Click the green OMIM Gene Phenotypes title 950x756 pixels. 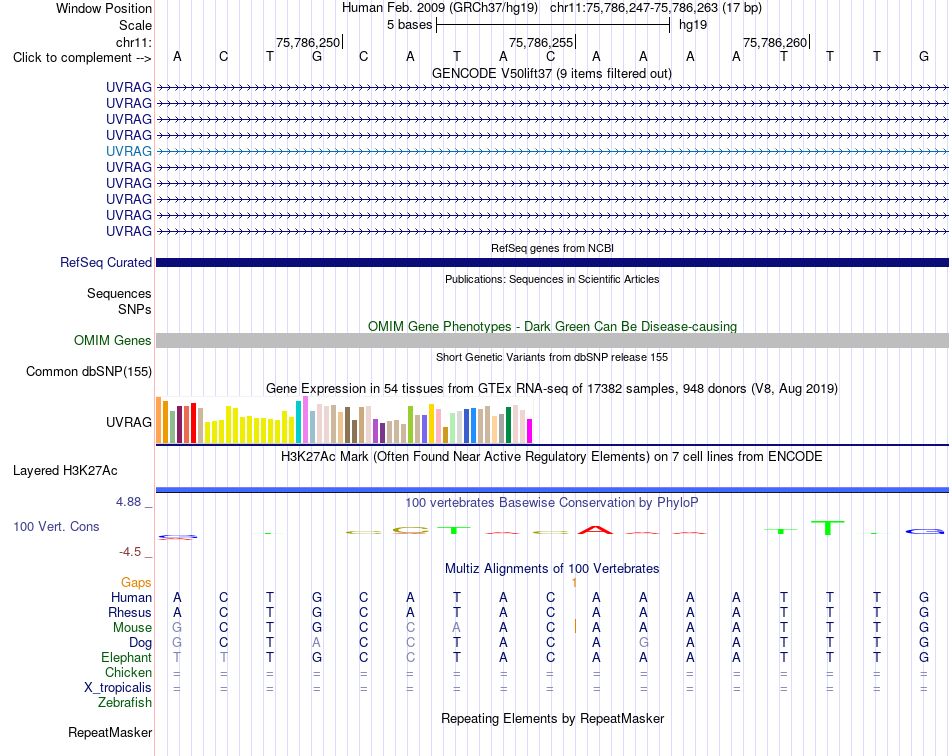coord(552,327)
